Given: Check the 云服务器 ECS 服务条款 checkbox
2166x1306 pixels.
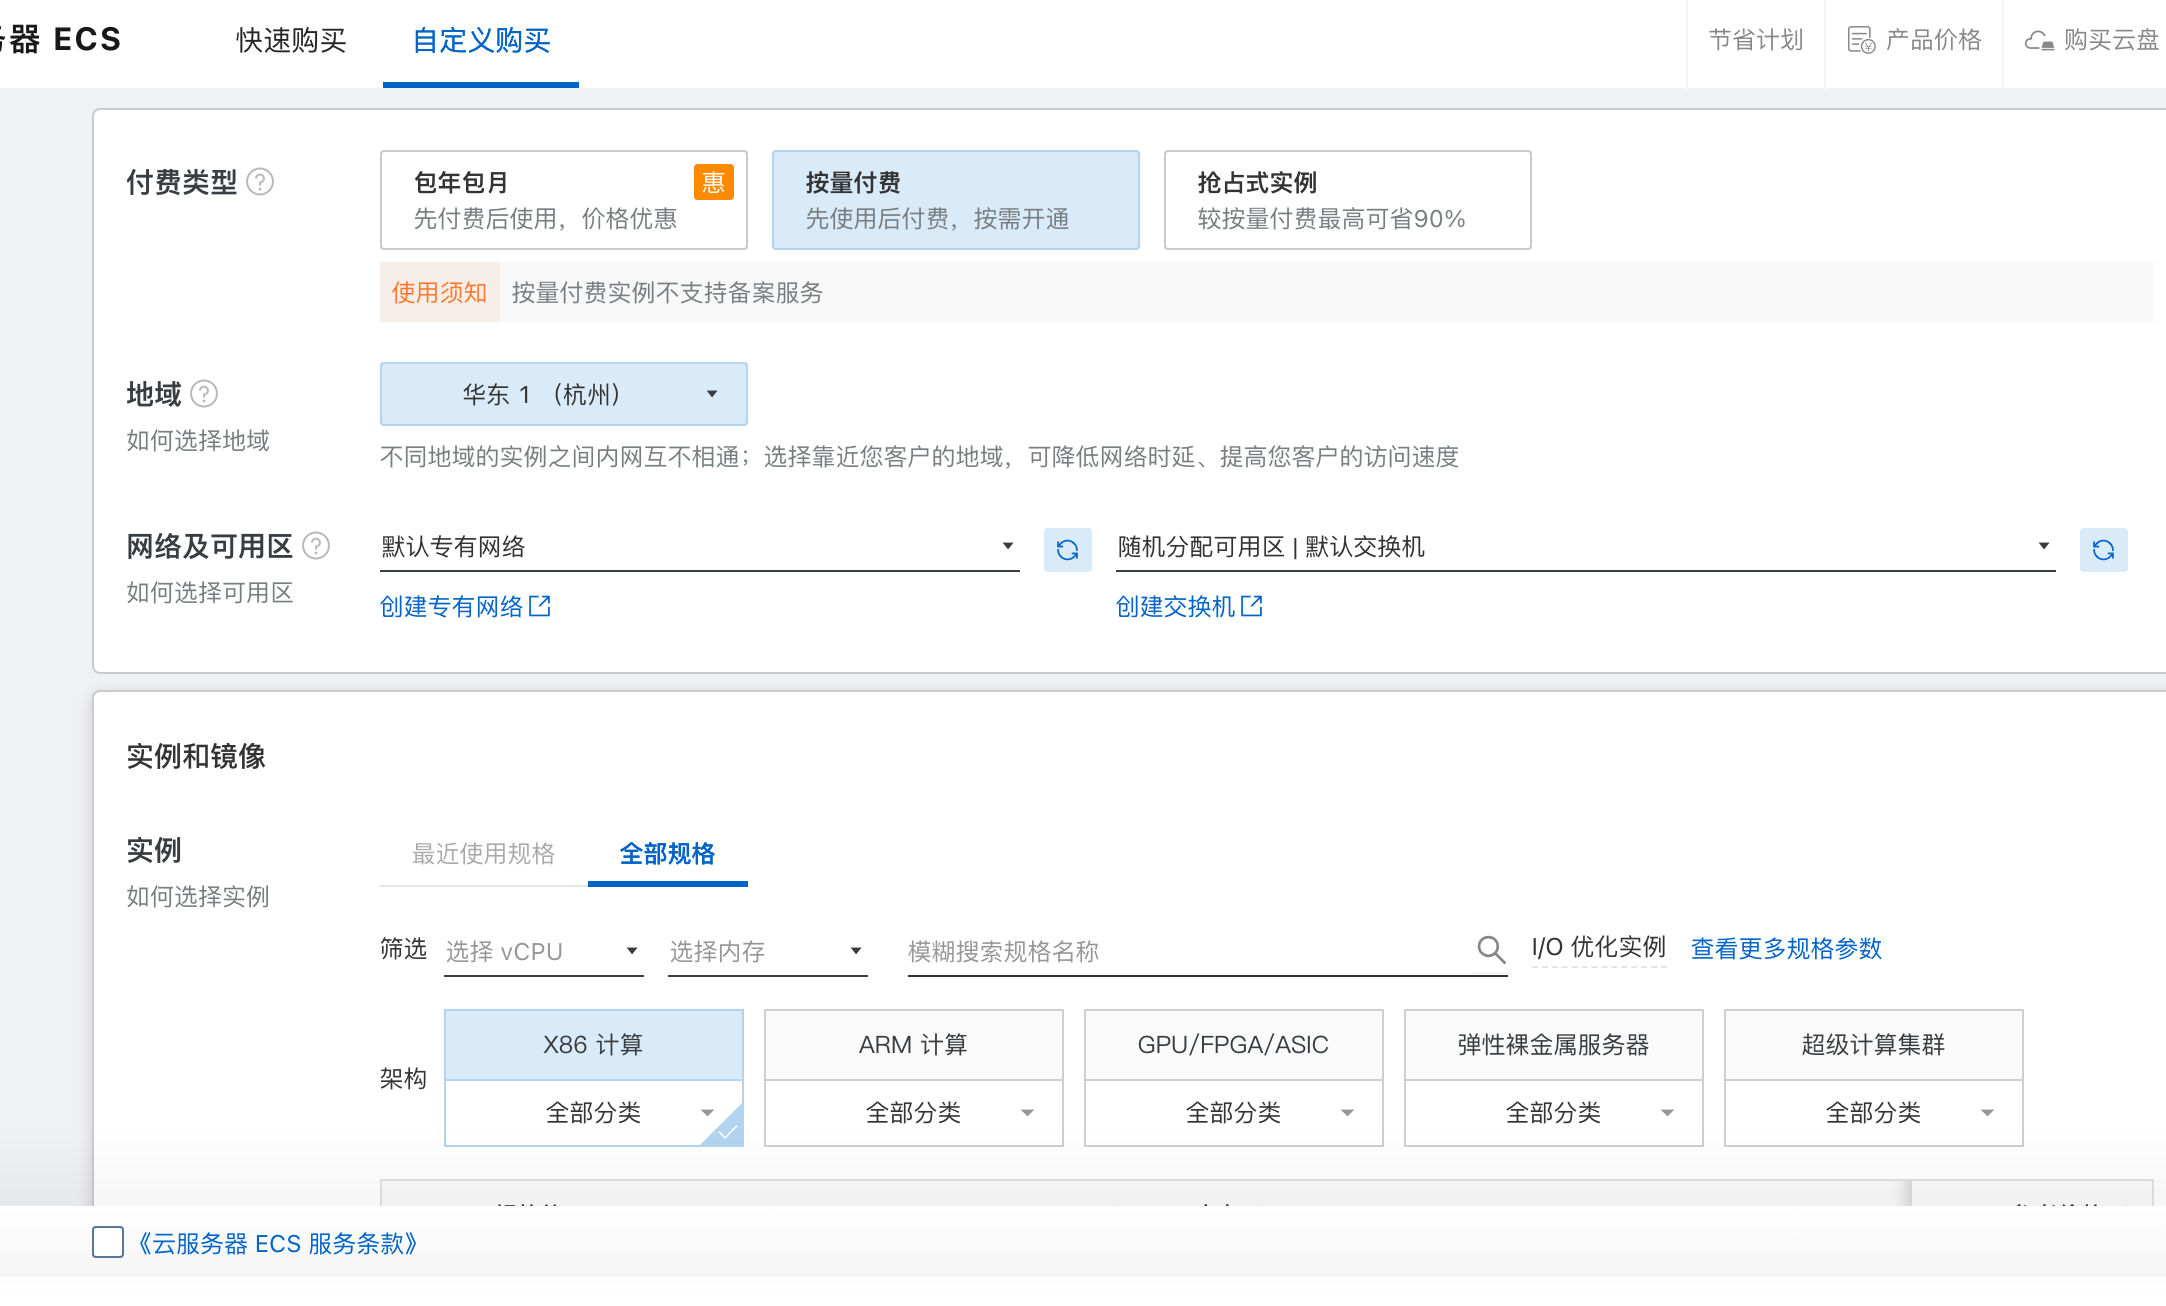Looking at the screenshot, I should click(108, 1242).
